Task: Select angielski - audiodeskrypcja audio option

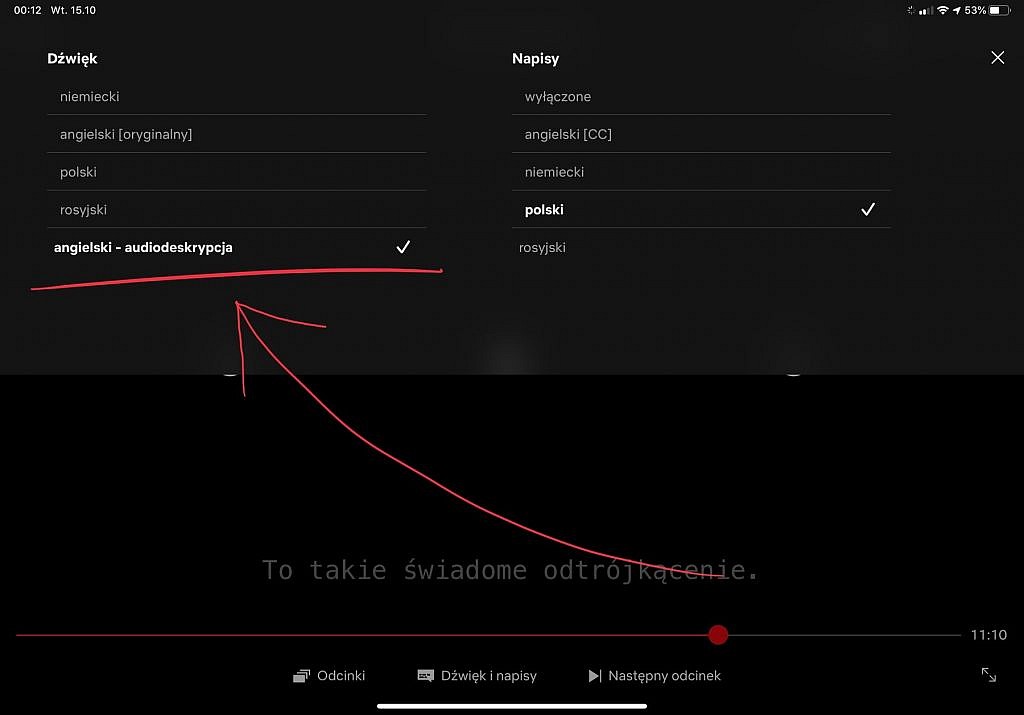Action: coord(236,247)
